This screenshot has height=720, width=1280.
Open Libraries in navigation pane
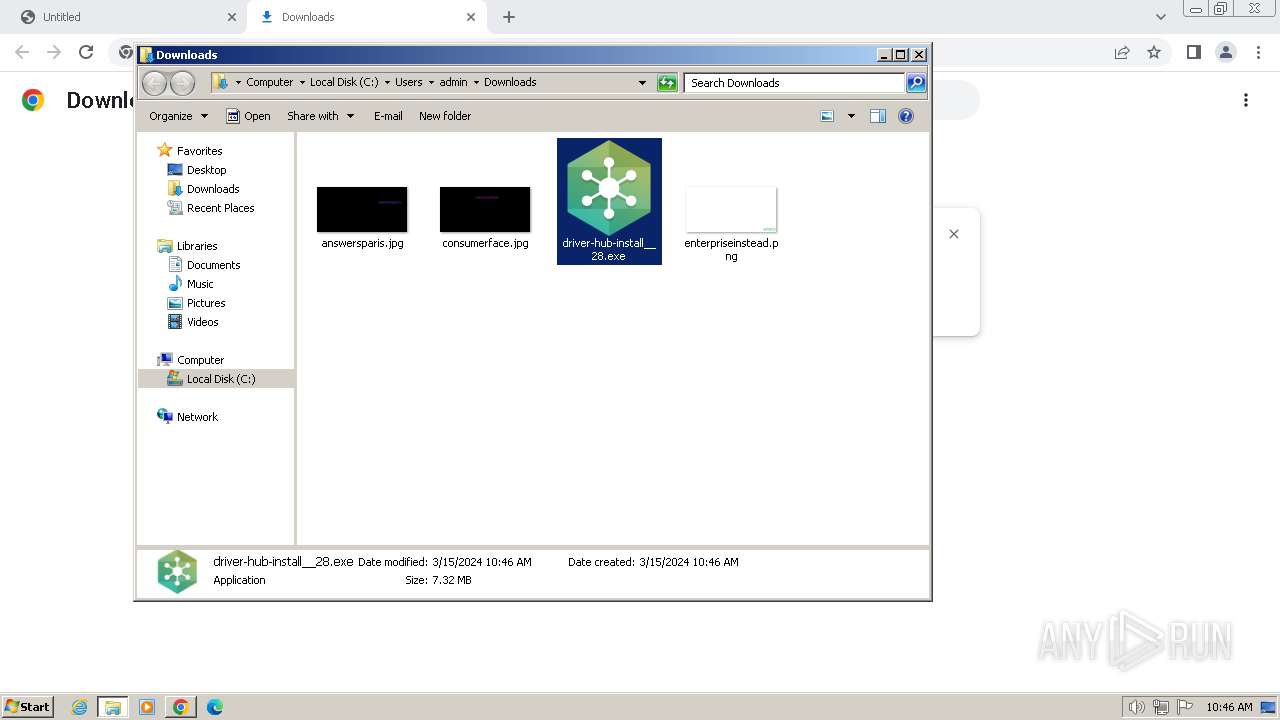coord(197,246)
